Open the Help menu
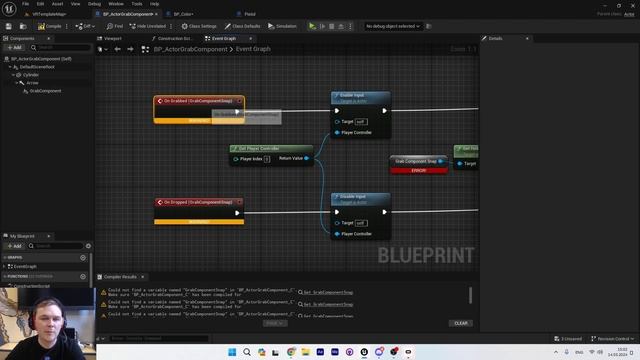 point(154,4)
